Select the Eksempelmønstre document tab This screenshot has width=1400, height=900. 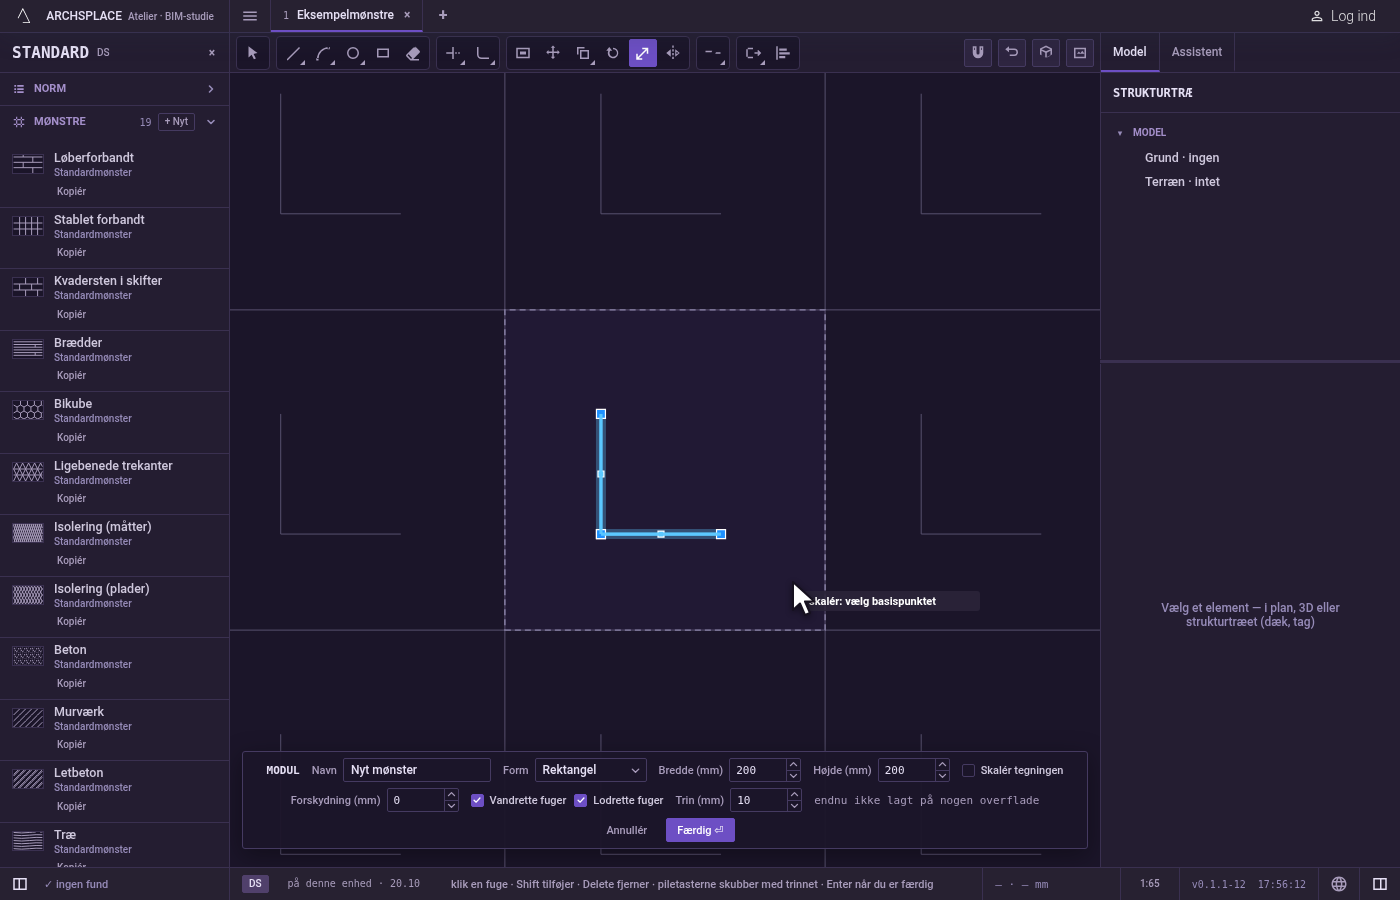click(345, 15)
